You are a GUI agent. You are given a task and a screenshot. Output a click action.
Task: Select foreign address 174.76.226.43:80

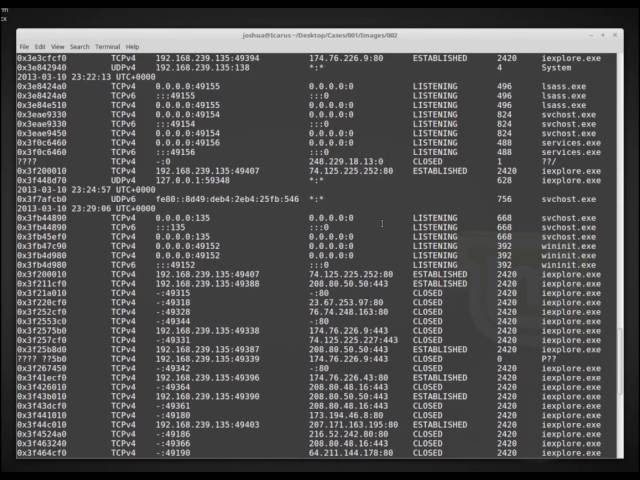coord(348,378)
